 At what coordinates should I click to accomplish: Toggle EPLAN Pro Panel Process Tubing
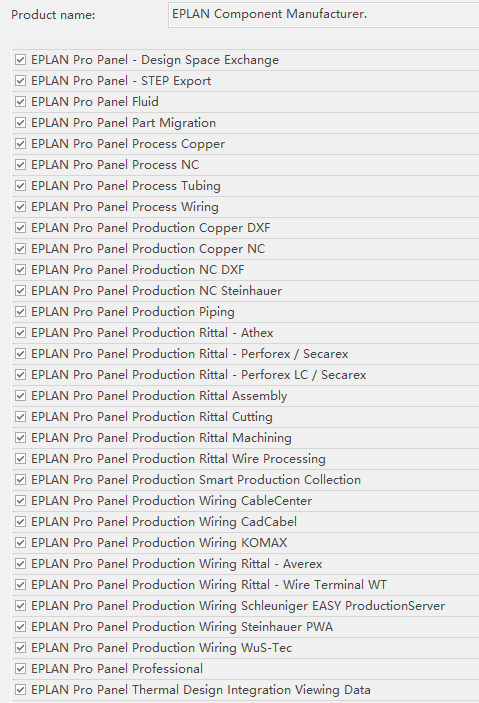pyautogui.click(x=21, y=186)
